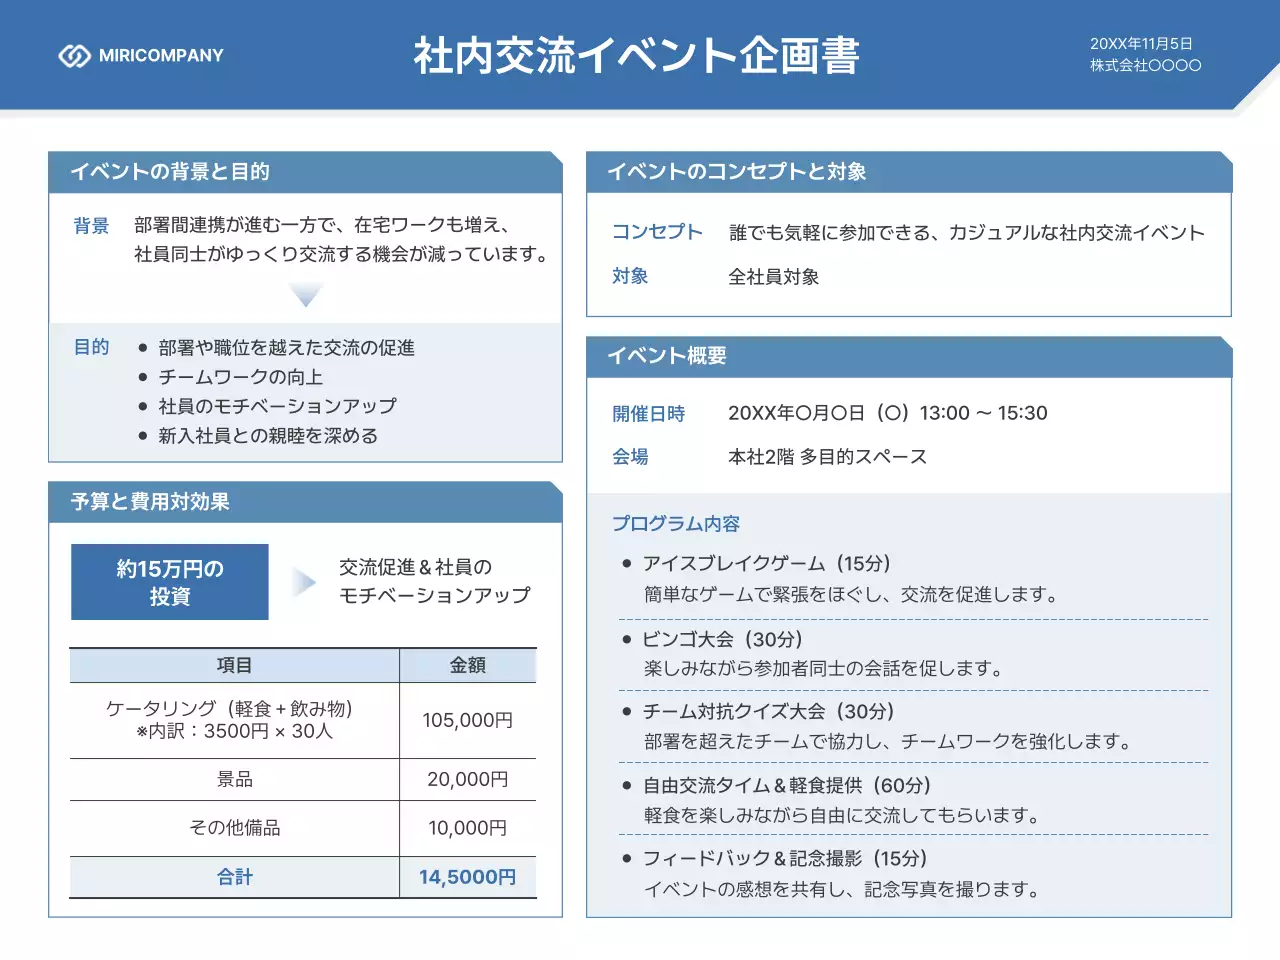The image size is (1280, 960).
Task: Select the 約15万円の投資 highlighted box
Action: click(x=169, y=581)
